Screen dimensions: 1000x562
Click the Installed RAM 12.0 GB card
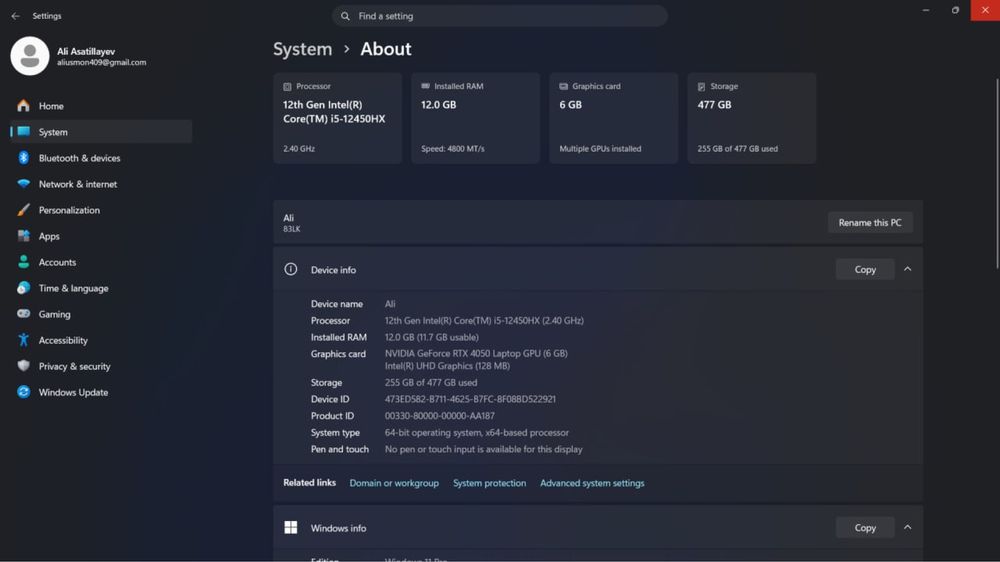pyautogui.click(x=475, y=118)
